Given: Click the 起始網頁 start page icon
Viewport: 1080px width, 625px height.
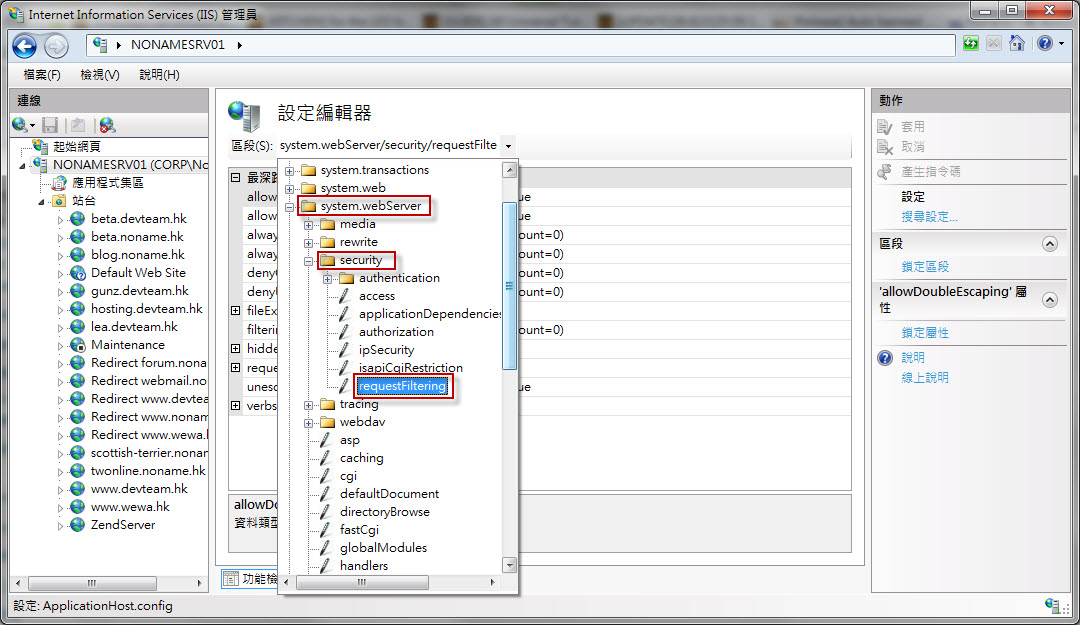Looking at the screenshot, I should coord(41,146).
